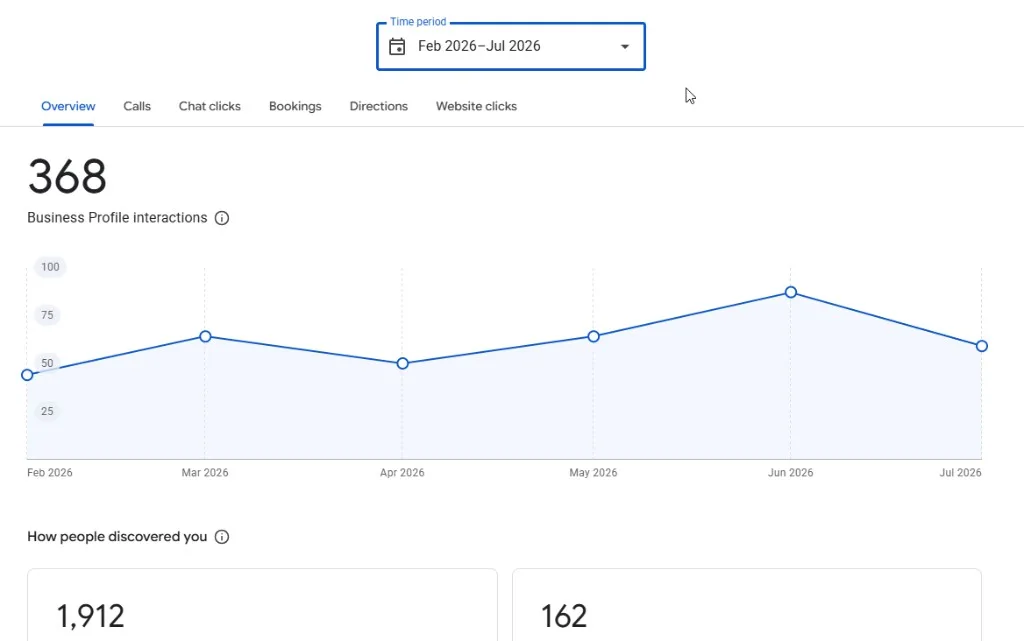This screenshot has height=641, width=1024.
Task: Select the May 2026 chart data point
Action: pyautogui.click(x=593, y=336)
